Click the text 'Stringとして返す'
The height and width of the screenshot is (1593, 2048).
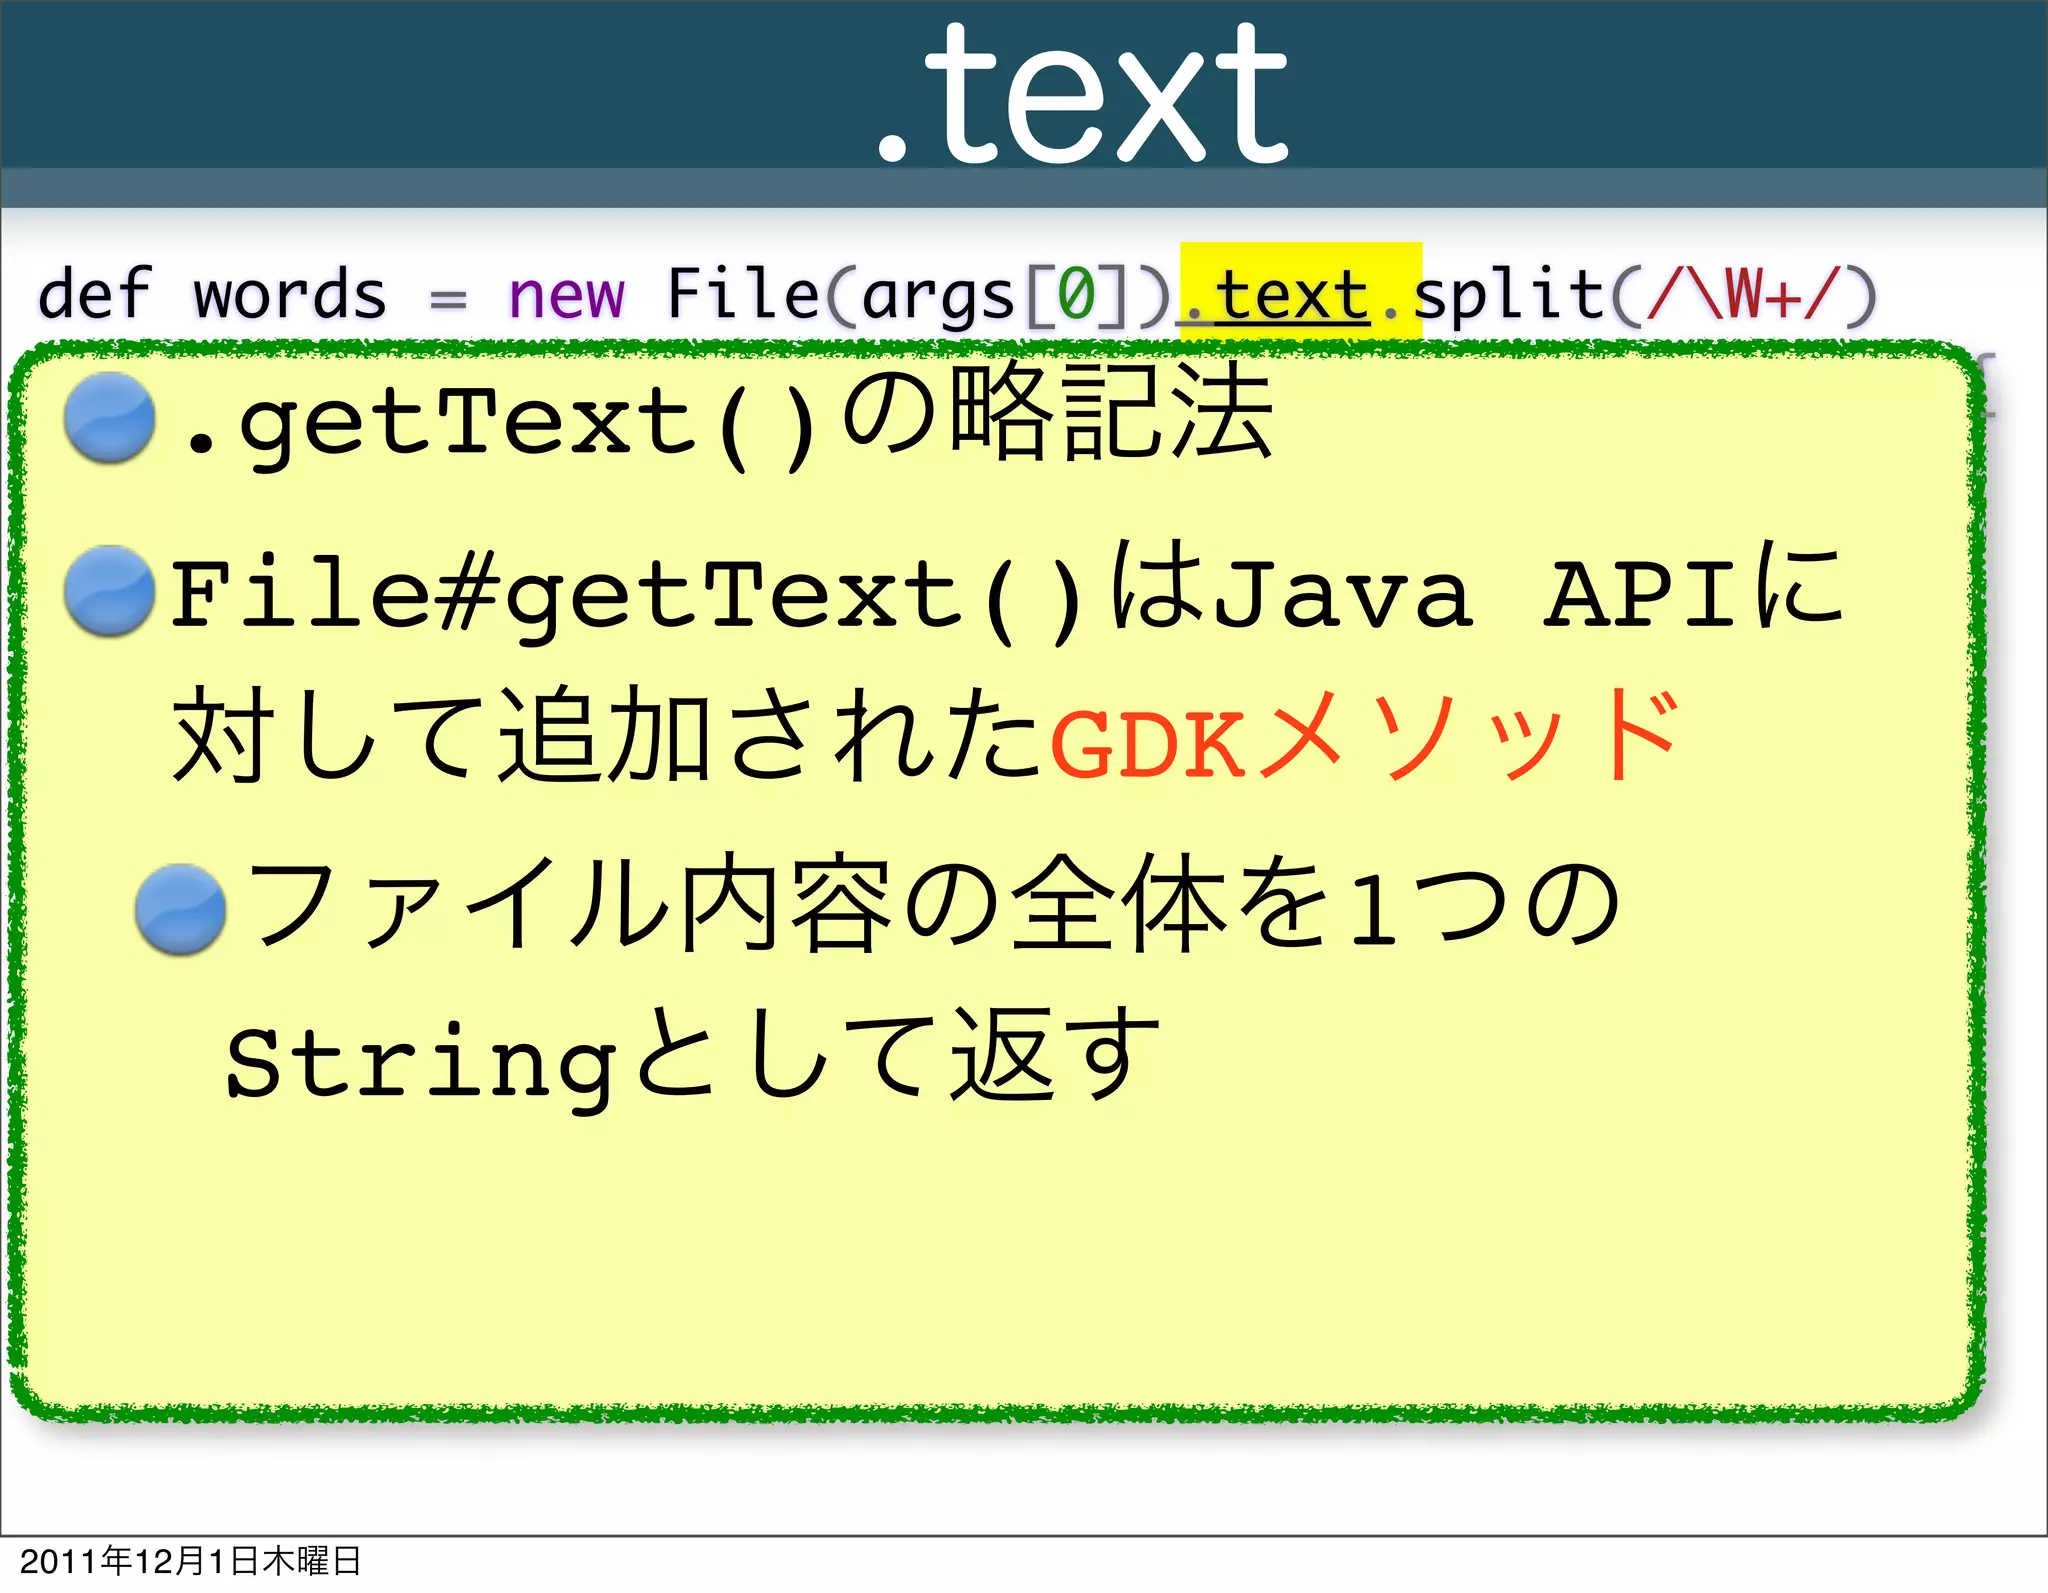(x=693, y=1058)
